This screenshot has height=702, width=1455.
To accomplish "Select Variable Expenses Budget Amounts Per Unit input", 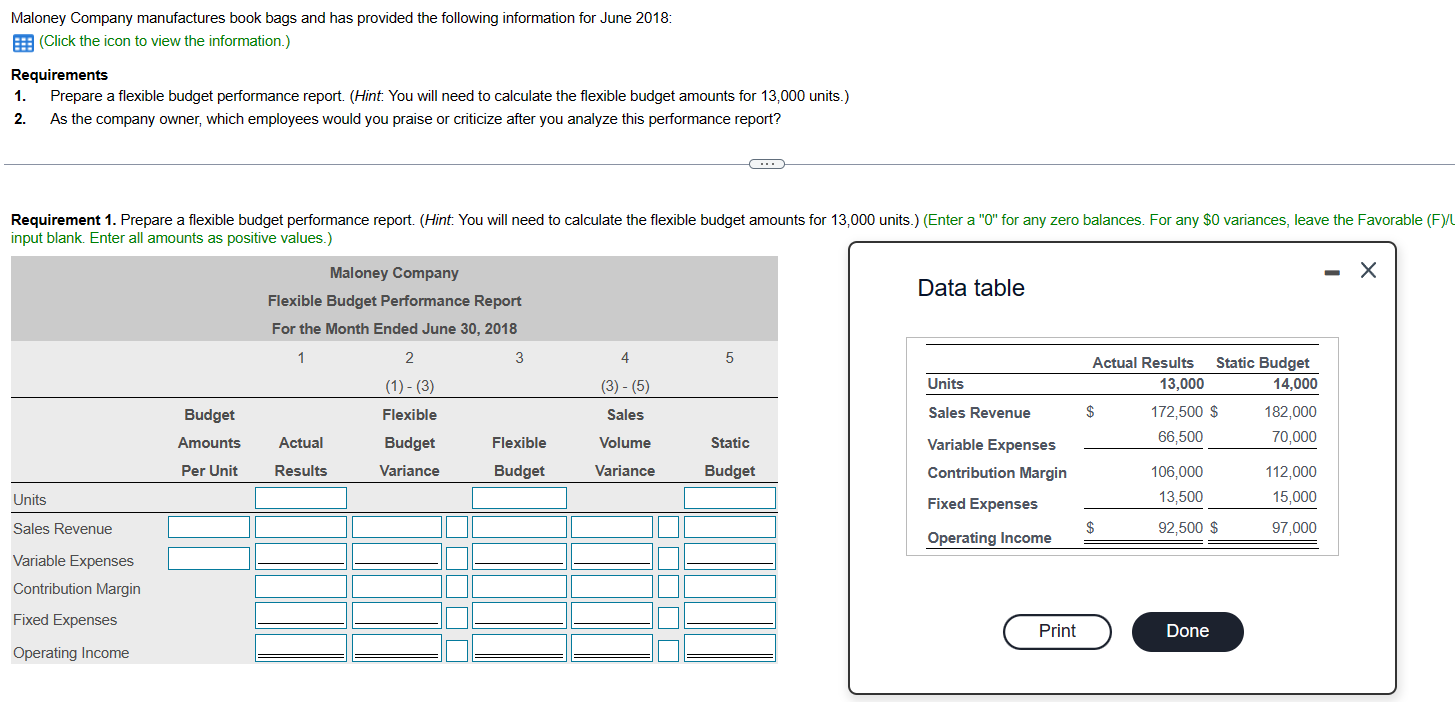I will (x=209, y=558).
